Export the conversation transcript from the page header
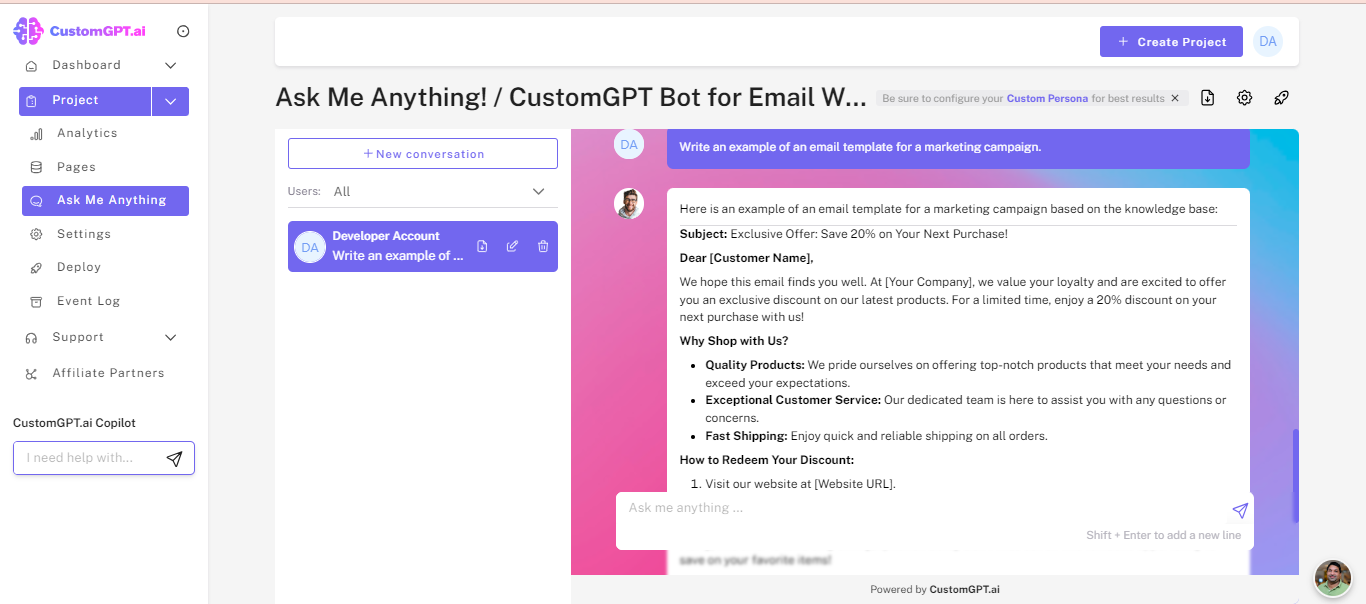Image resolution: width=1366 pixels, height=604 pixels. (x=1207, y=97)
